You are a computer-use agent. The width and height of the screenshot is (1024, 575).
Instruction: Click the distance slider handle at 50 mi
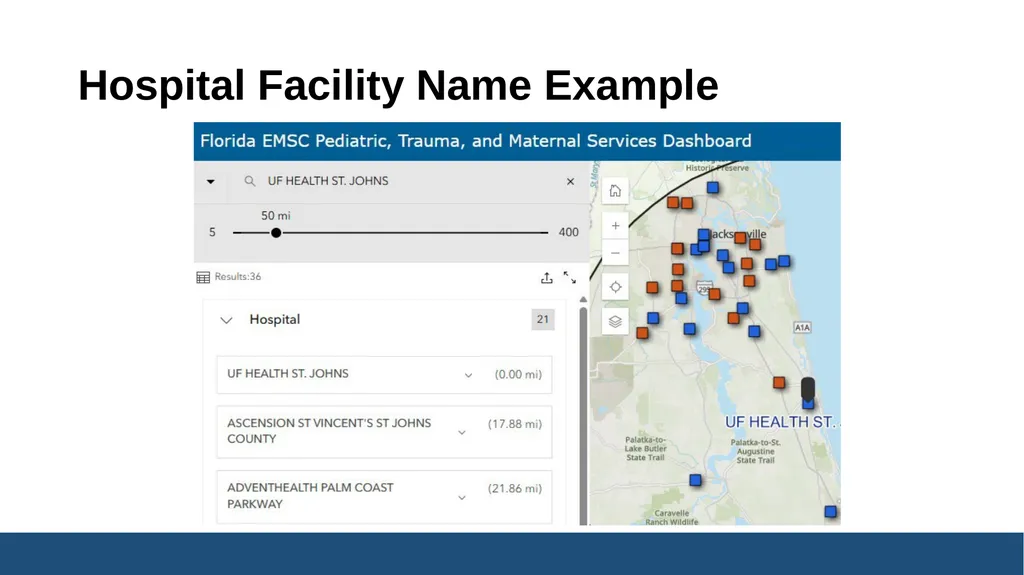(x=276, y=233)
